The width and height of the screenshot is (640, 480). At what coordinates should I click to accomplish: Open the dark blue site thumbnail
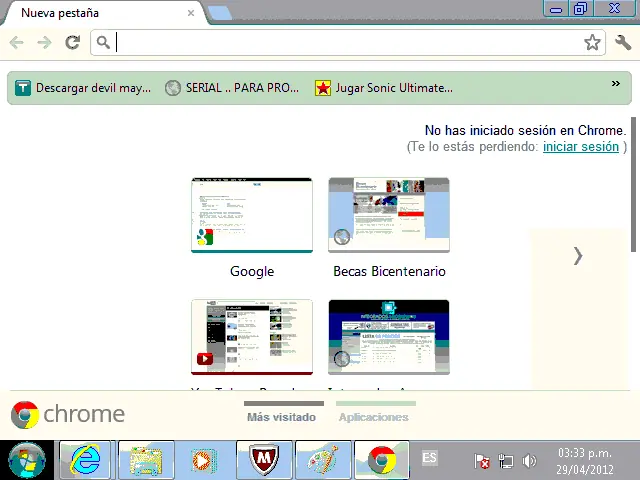coord(389,337)
